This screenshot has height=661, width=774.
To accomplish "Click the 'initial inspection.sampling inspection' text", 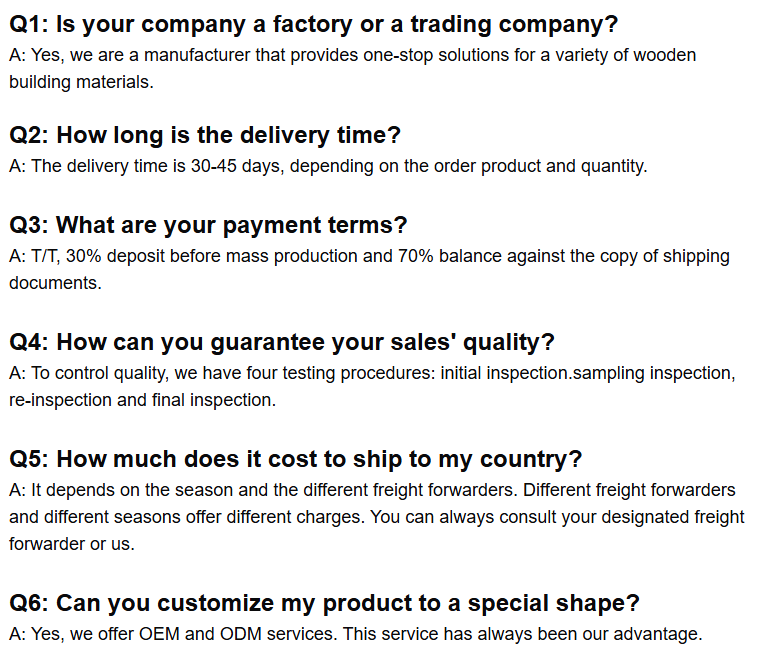I will click(587, 373).
